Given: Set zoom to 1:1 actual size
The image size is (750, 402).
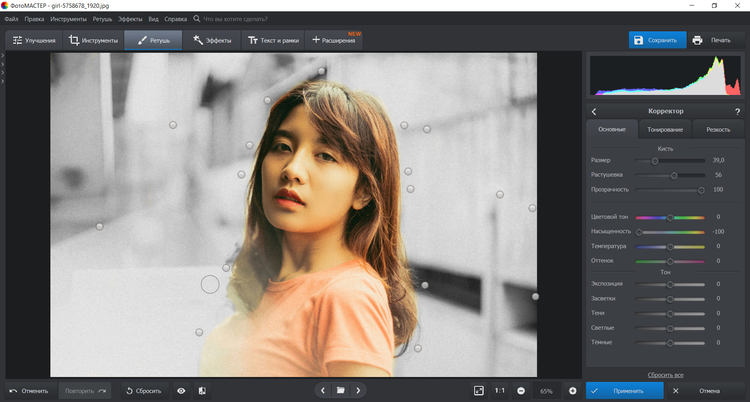Looking at the screenshot, I should (499, 390).
